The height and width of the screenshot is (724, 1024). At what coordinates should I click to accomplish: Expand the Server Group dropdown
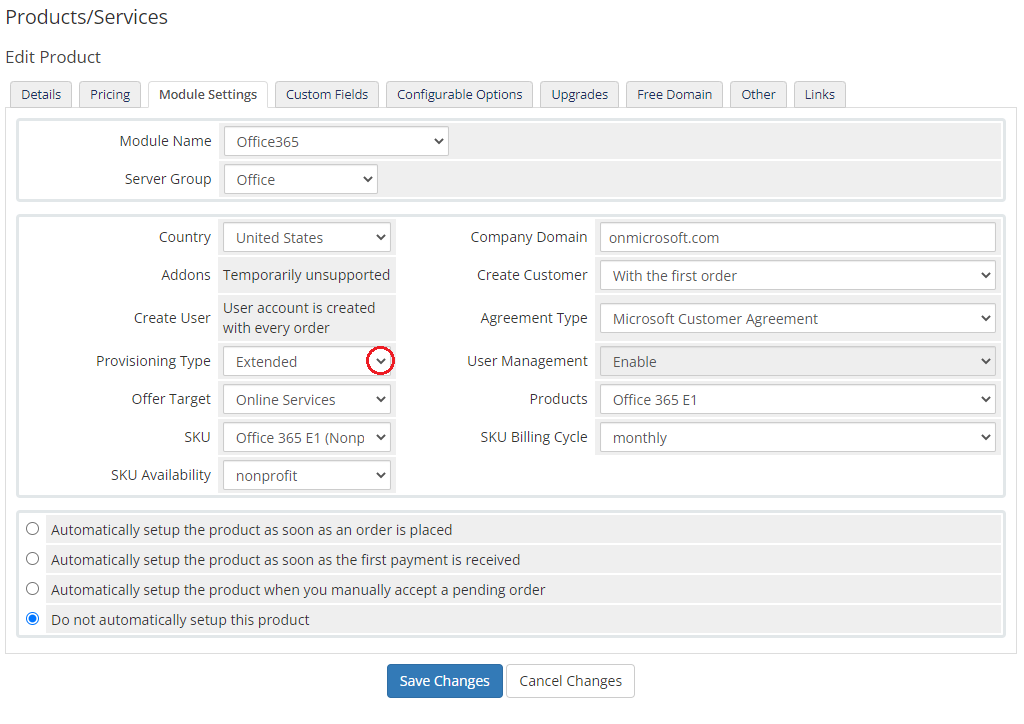(x=300, y=180)
